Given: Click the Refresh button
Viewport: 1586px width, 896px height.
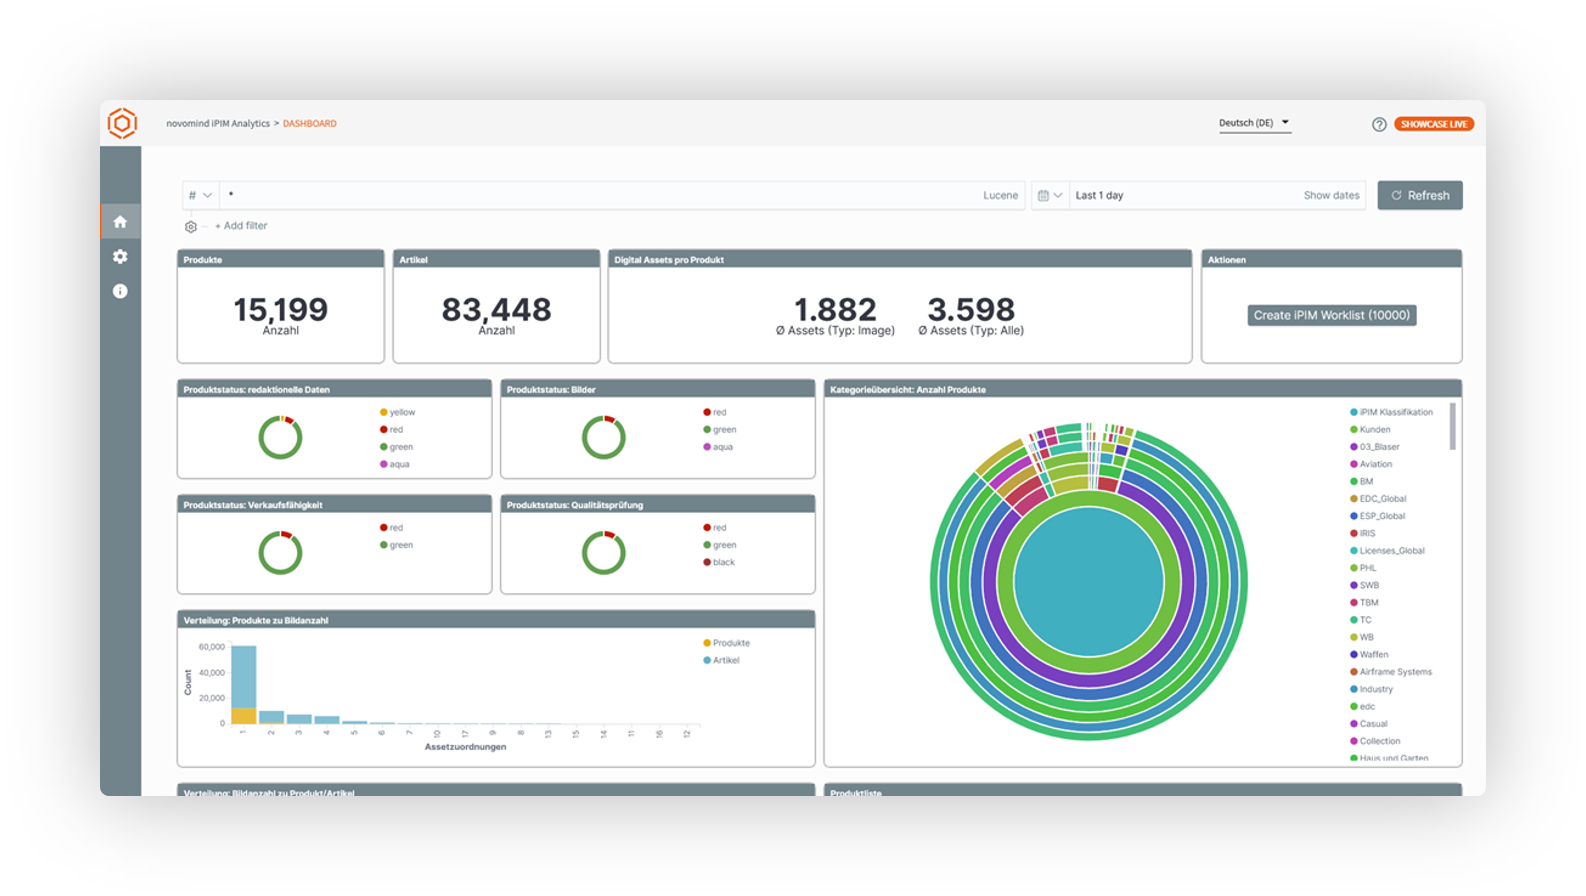Looking at the screenshot, I should (x=1420, y=196).
